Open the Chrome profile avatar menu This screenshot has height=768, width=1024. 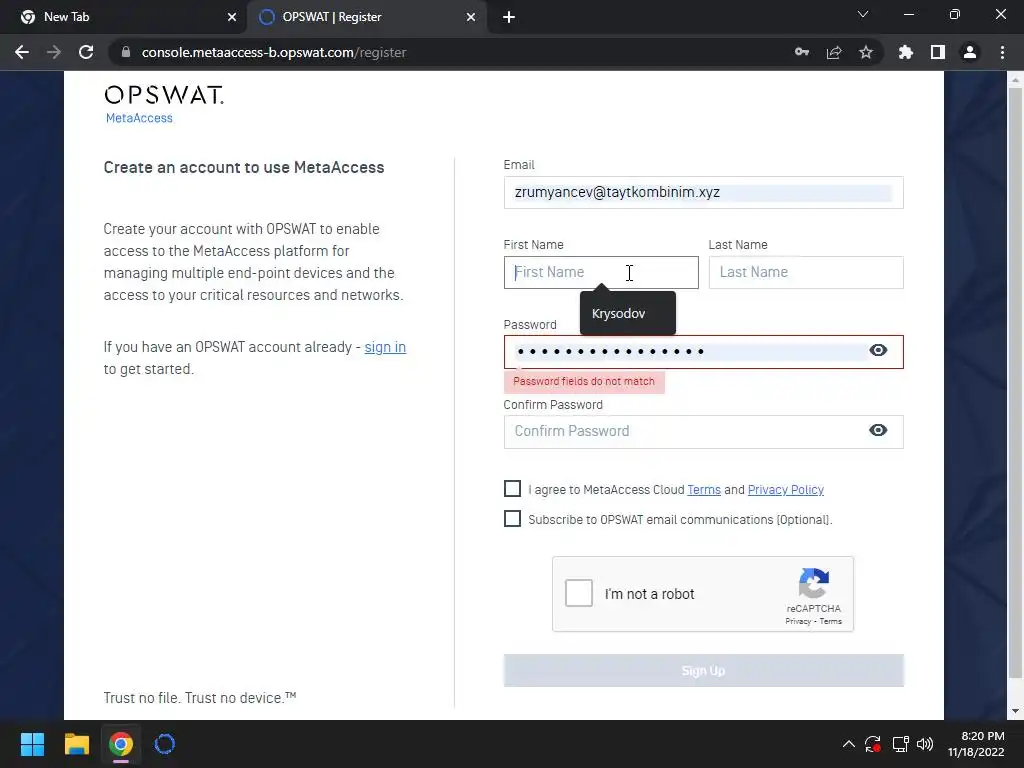click(x=970, y=52)
